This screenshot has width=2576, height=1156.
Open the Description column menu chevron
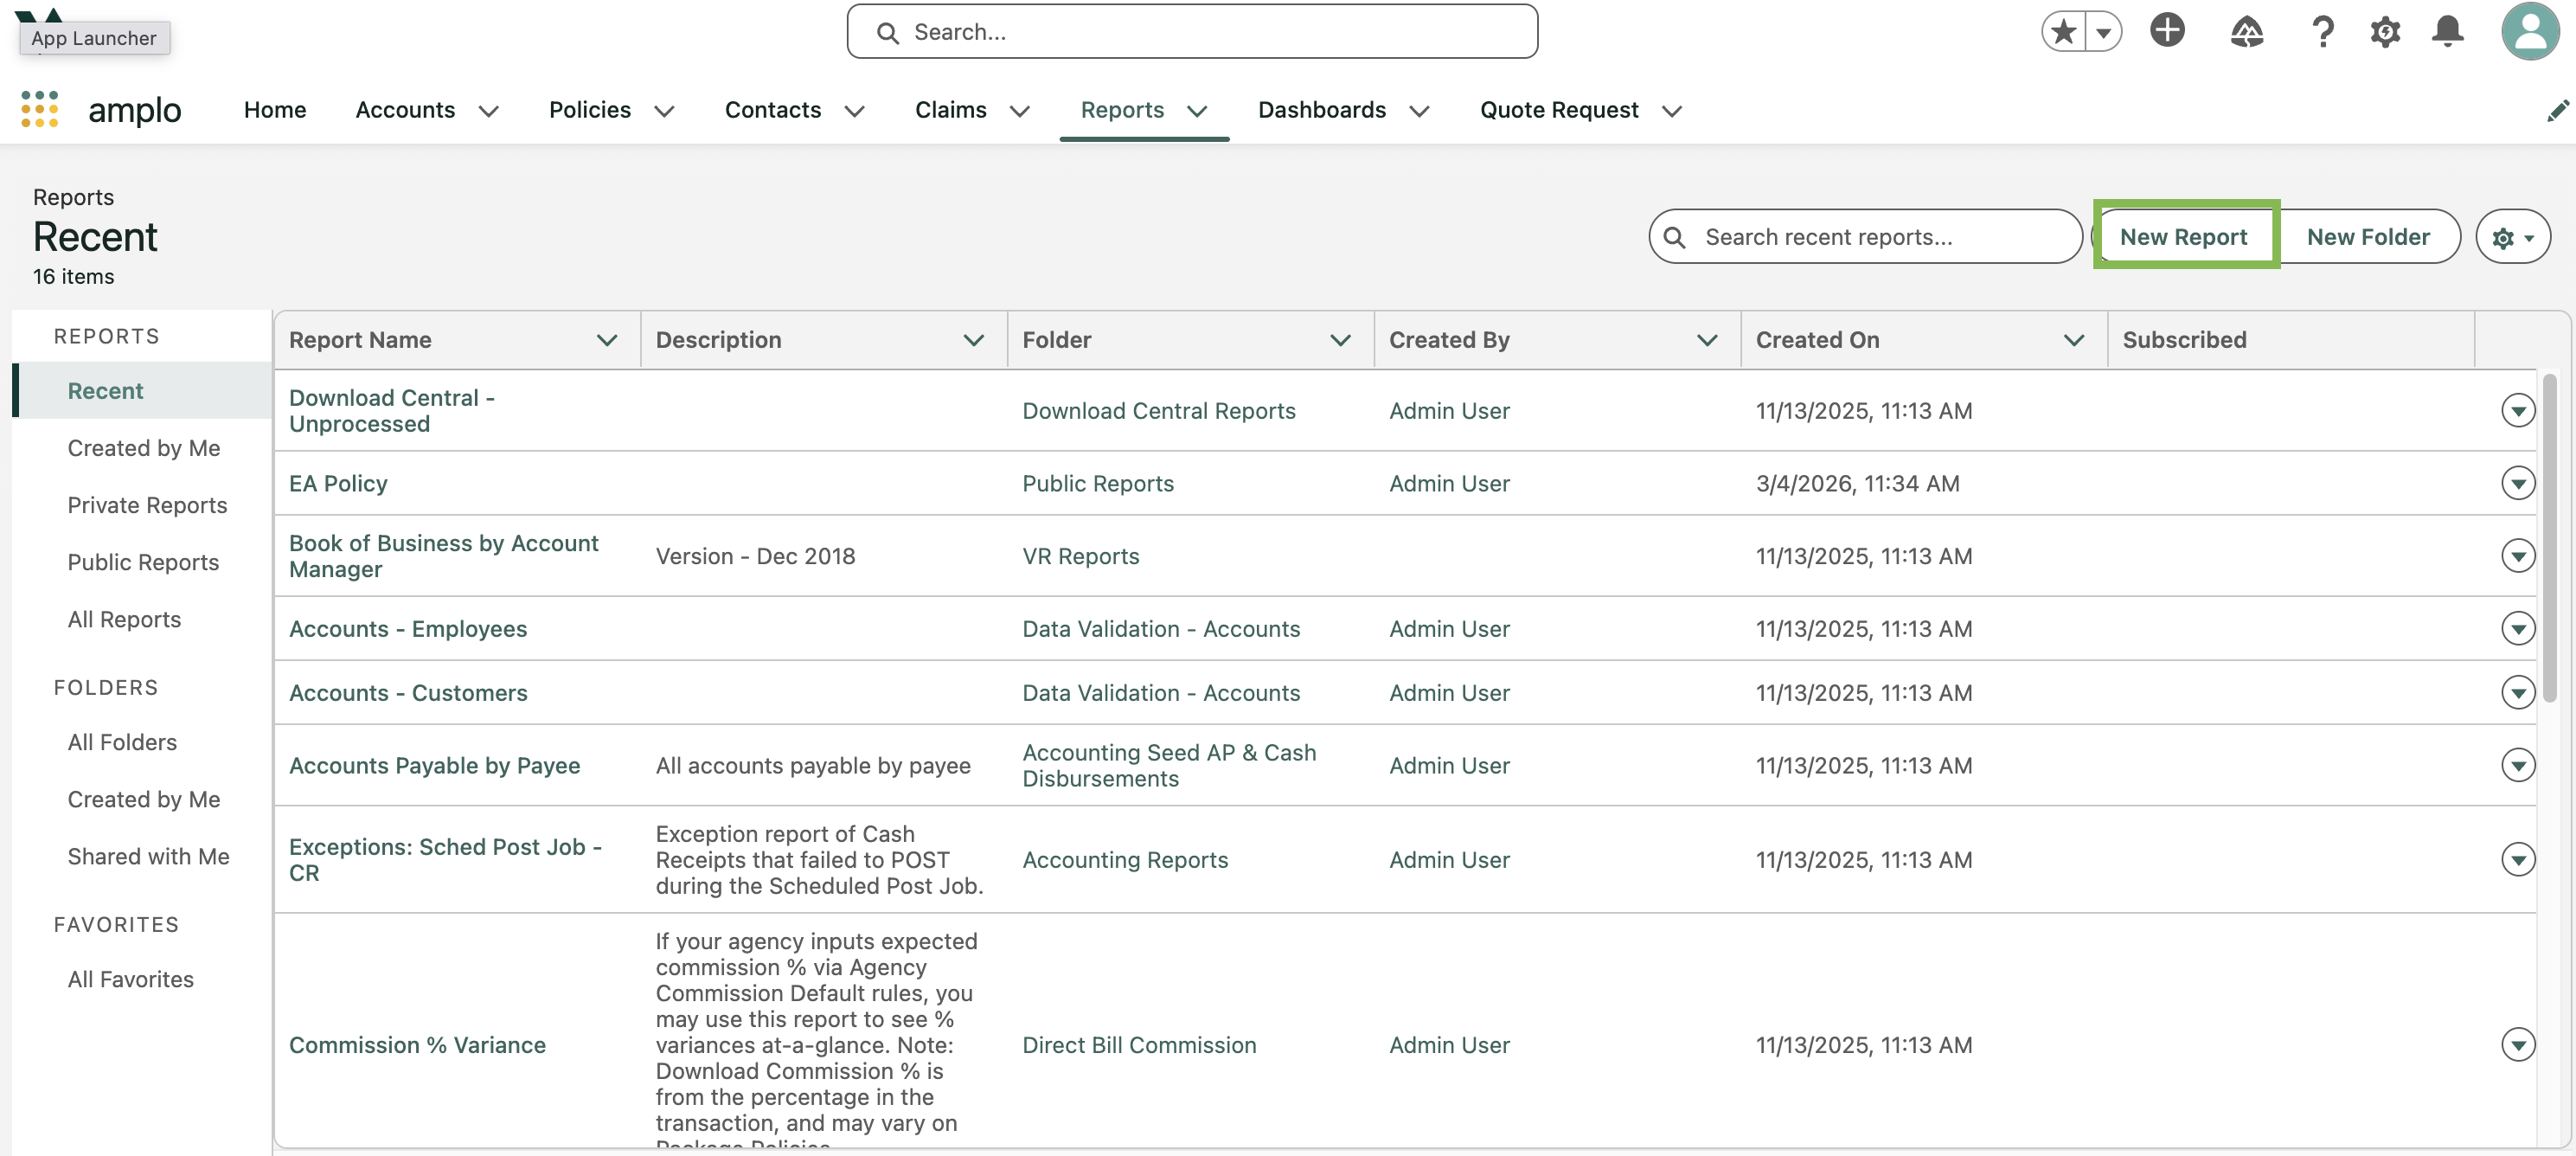pos(973,340)
